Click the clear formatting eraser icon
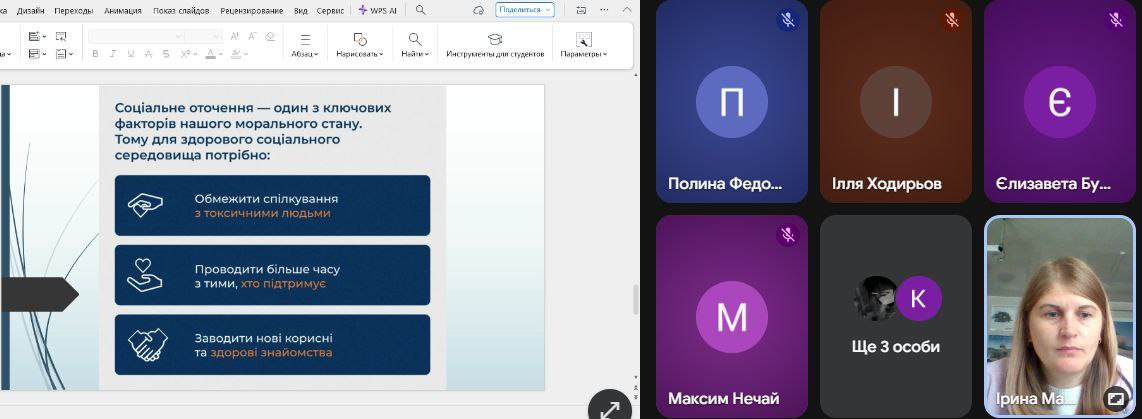This screenshot has height=419, width=1142. [269, 36]
